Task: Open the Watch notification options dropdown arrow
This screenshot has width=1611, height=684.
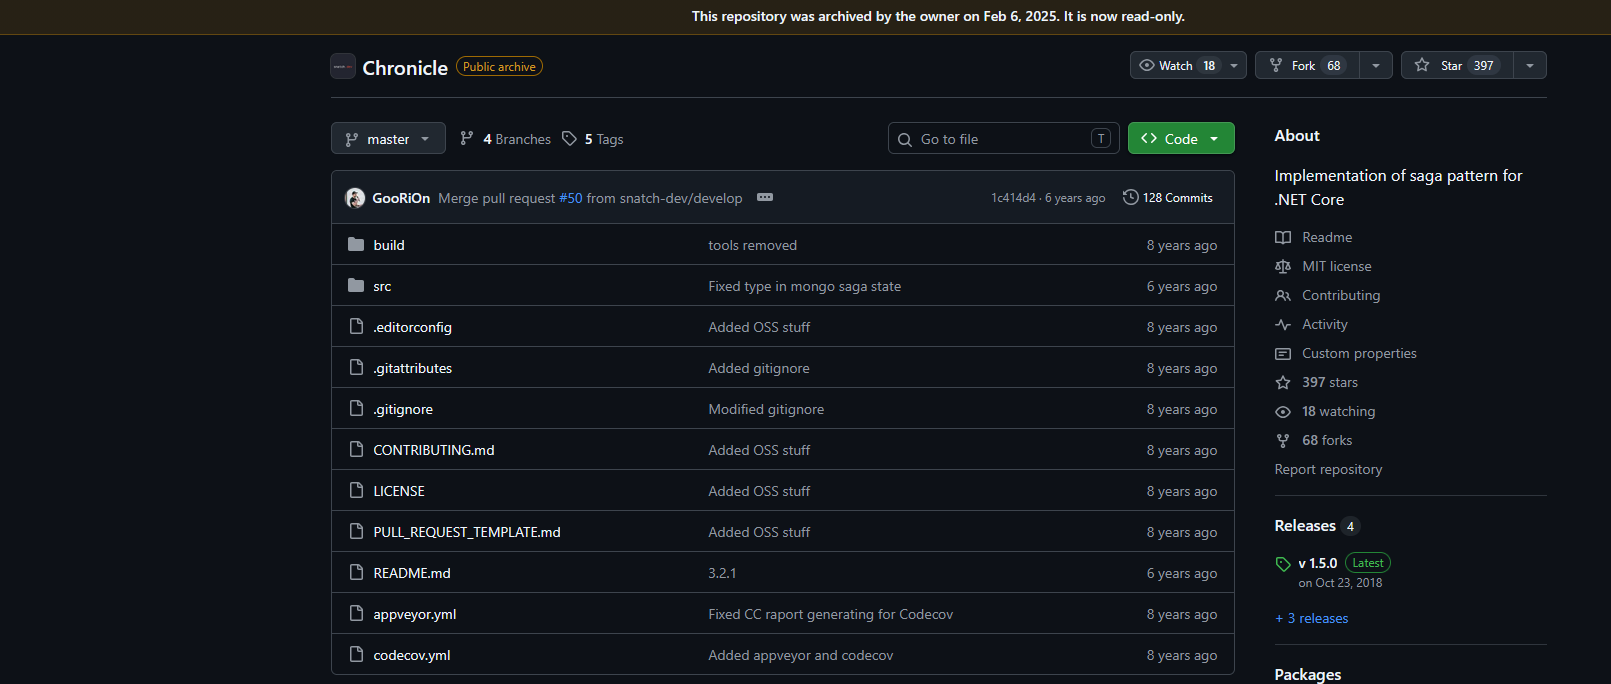Action: click(x=1234, y=65)
